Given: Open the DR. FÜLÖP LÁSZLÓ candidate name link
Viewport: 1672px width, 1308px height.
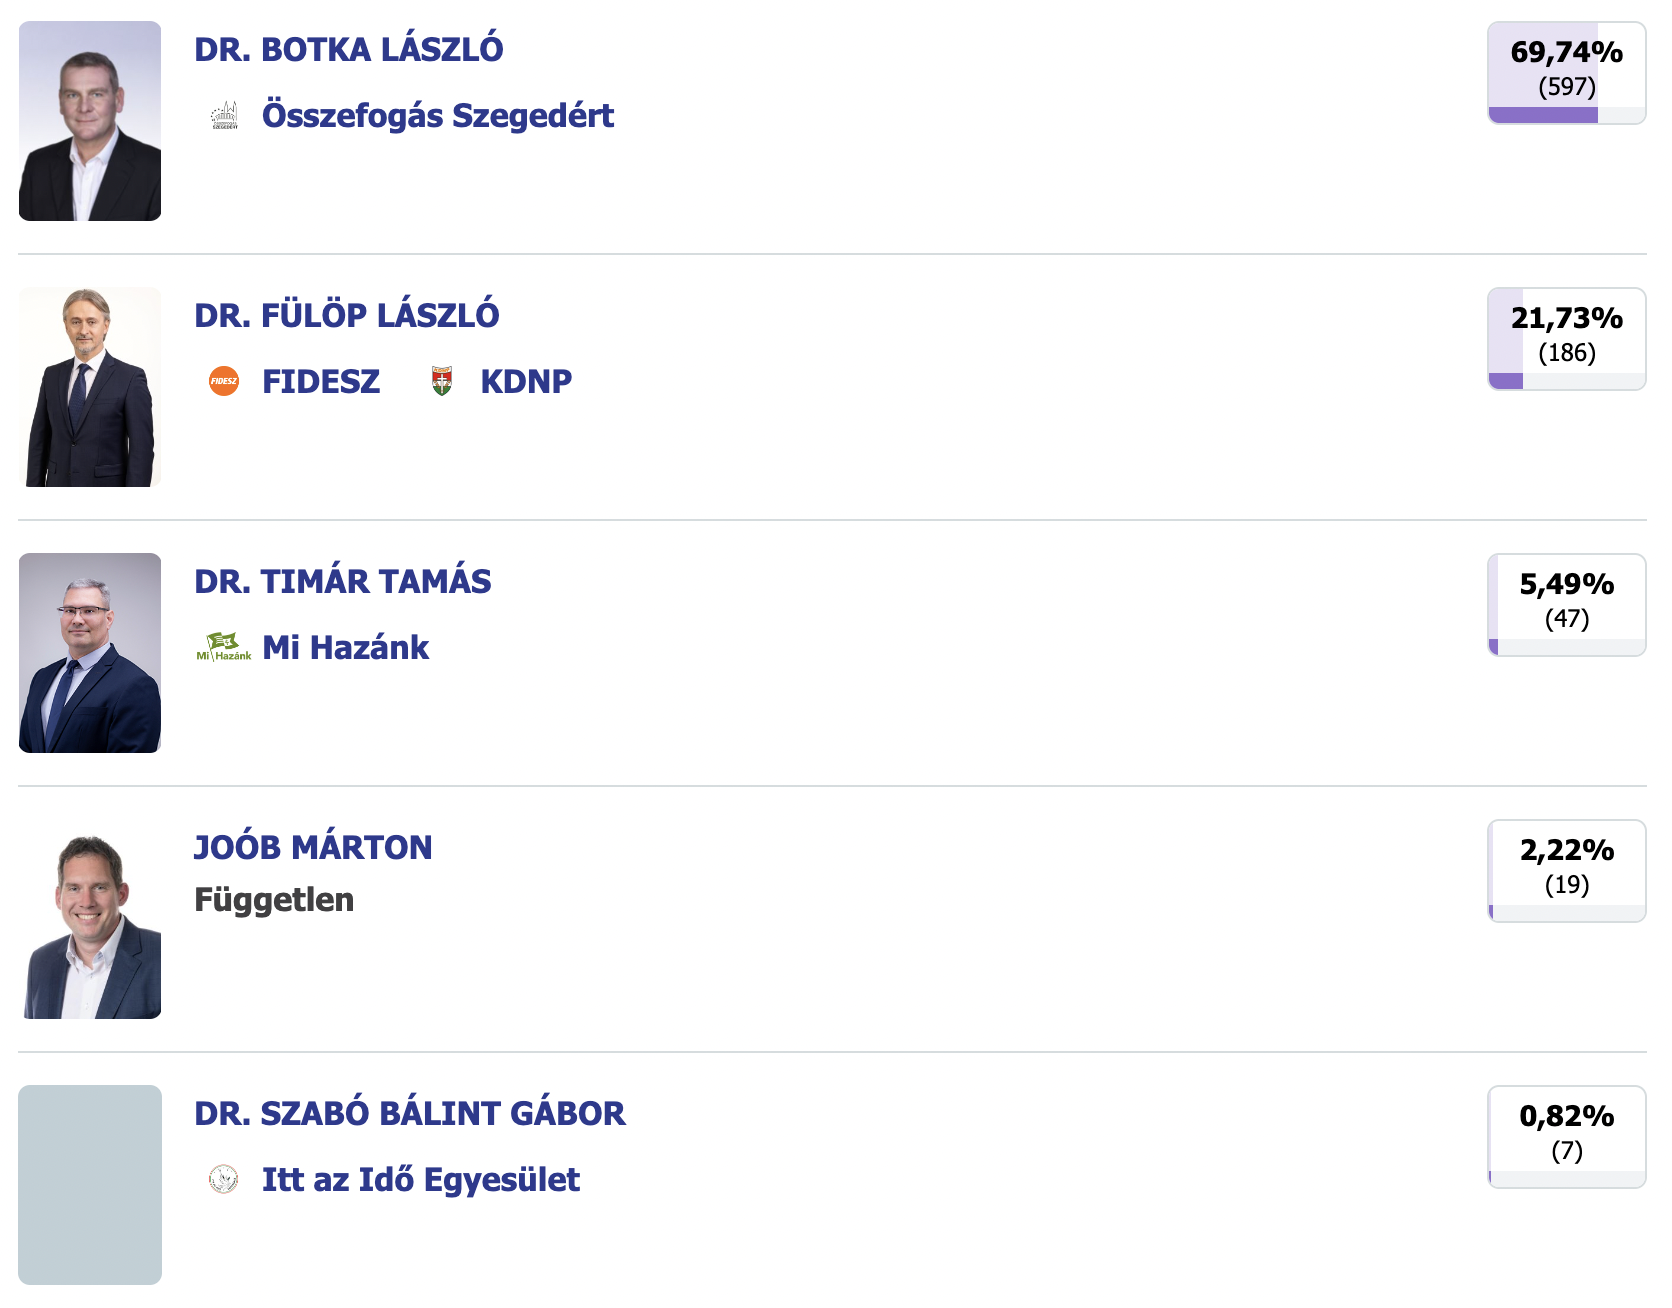Looking at the screenshot, I should (347, 316).
